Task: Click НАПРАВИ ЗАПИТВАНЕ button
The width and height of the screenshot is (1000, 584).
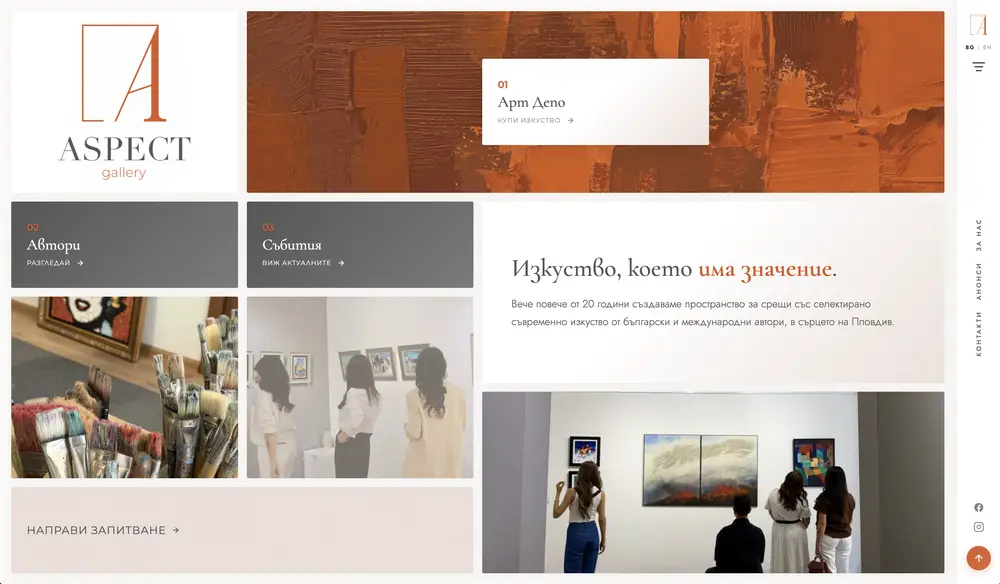Action: pyautogui.click(x=242, y=530)
